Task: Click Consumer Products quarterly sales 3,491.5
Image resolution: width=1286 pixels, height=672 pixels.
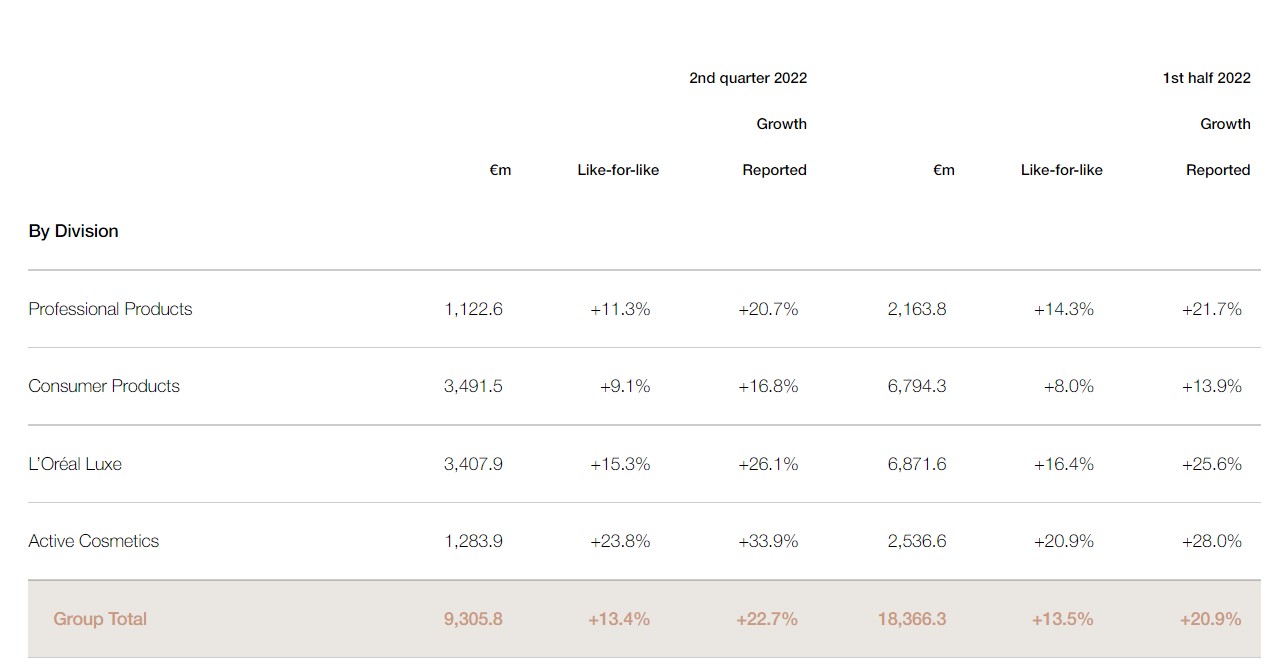Action: pyautogui.click(x=473, y=386)
